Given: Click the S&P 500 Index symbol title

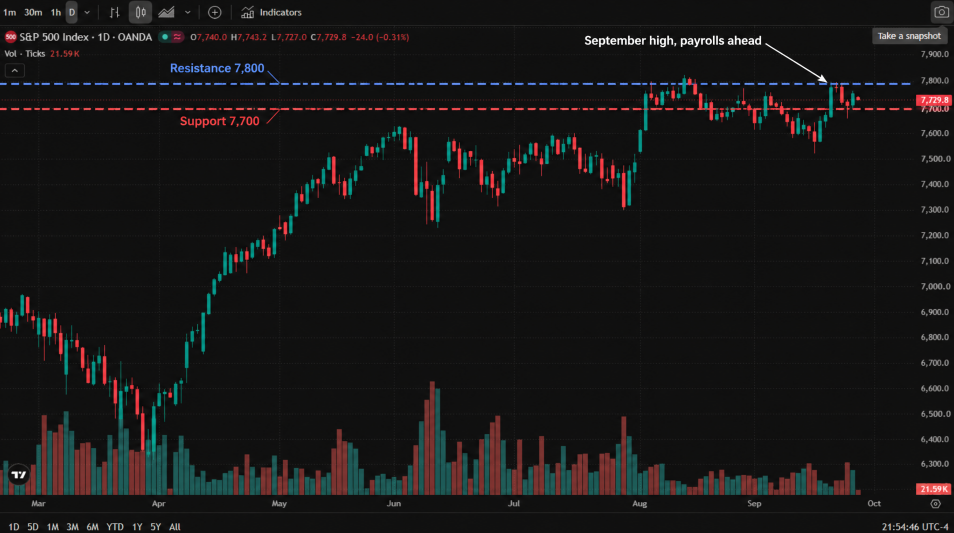Looking at the screenshot, I should tap(85, 37).
